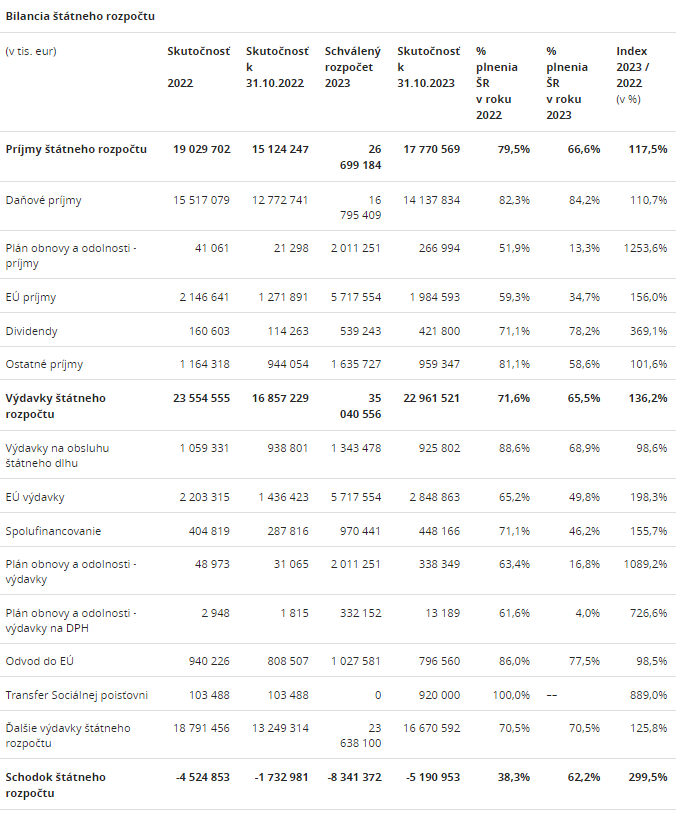Click the '920 000' transfer value cell
This screenshot has height=818, width=692.
click(x=437, y=695)
